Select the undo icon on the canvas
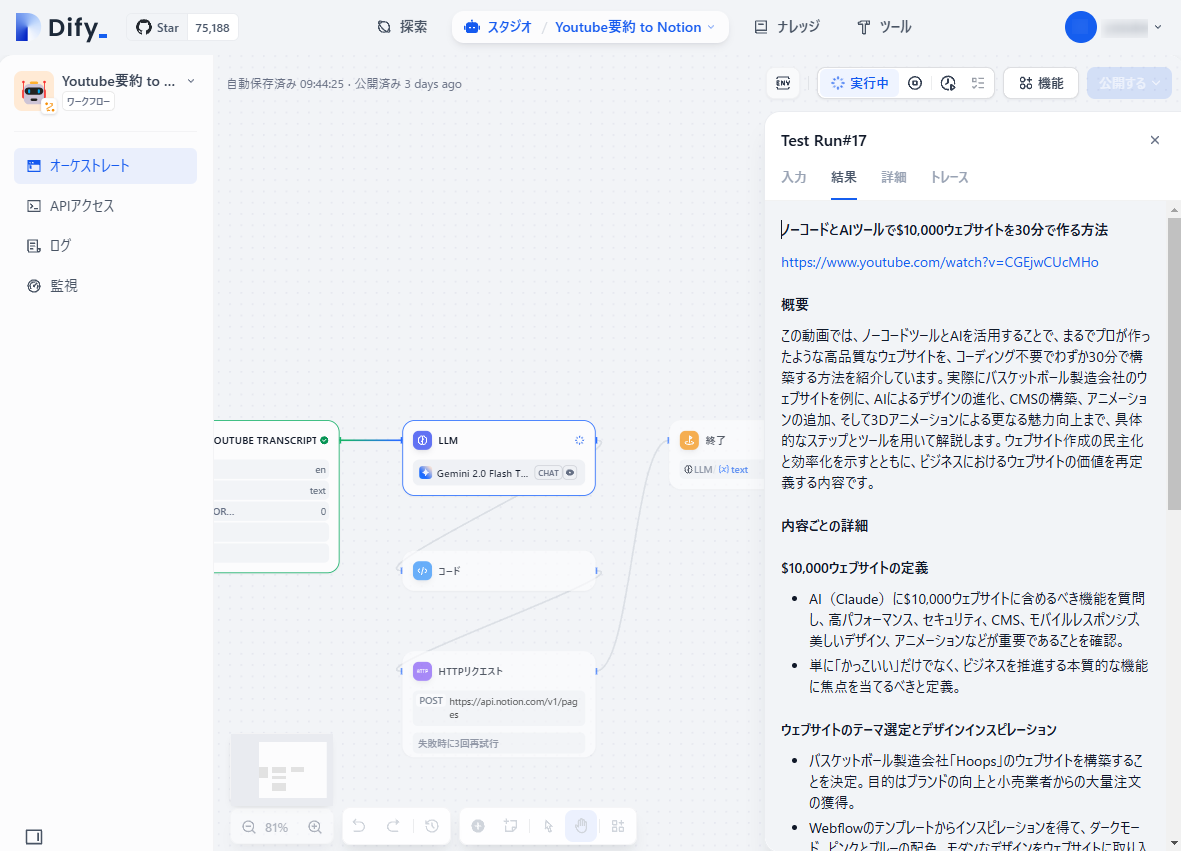Image resolution: width=1181 pixels, height=851 pixels. click(358, 826)
